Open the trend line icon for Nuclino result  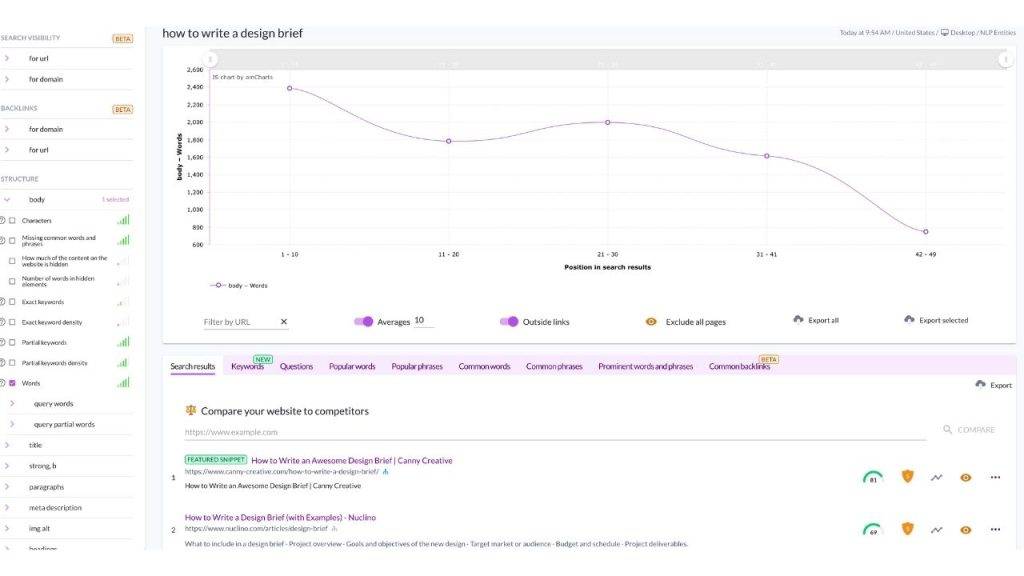936,530
